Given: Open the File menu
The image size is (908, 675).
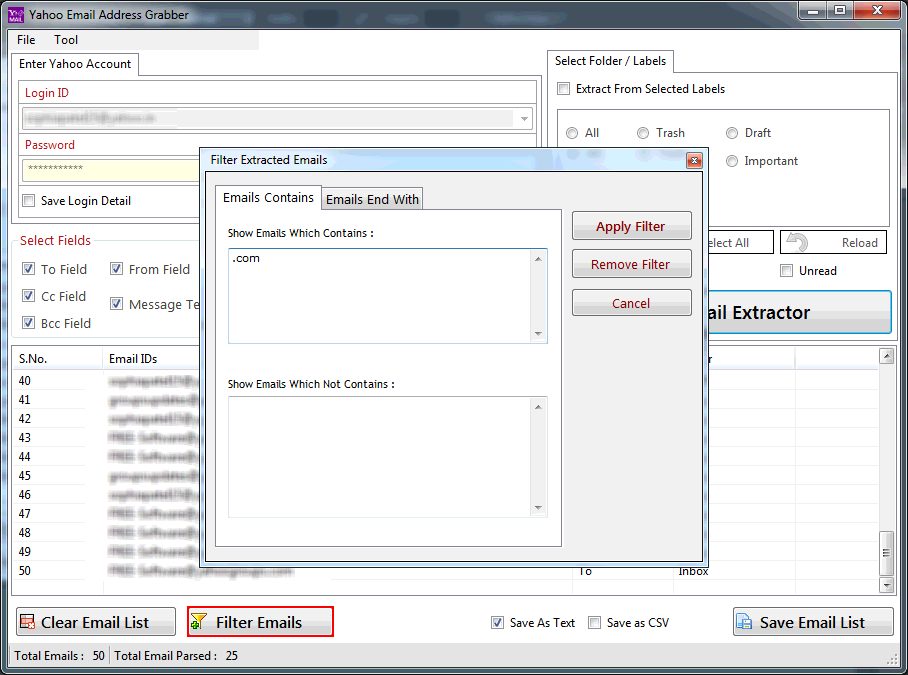Looking at the screenshot, I should point(26,40).
